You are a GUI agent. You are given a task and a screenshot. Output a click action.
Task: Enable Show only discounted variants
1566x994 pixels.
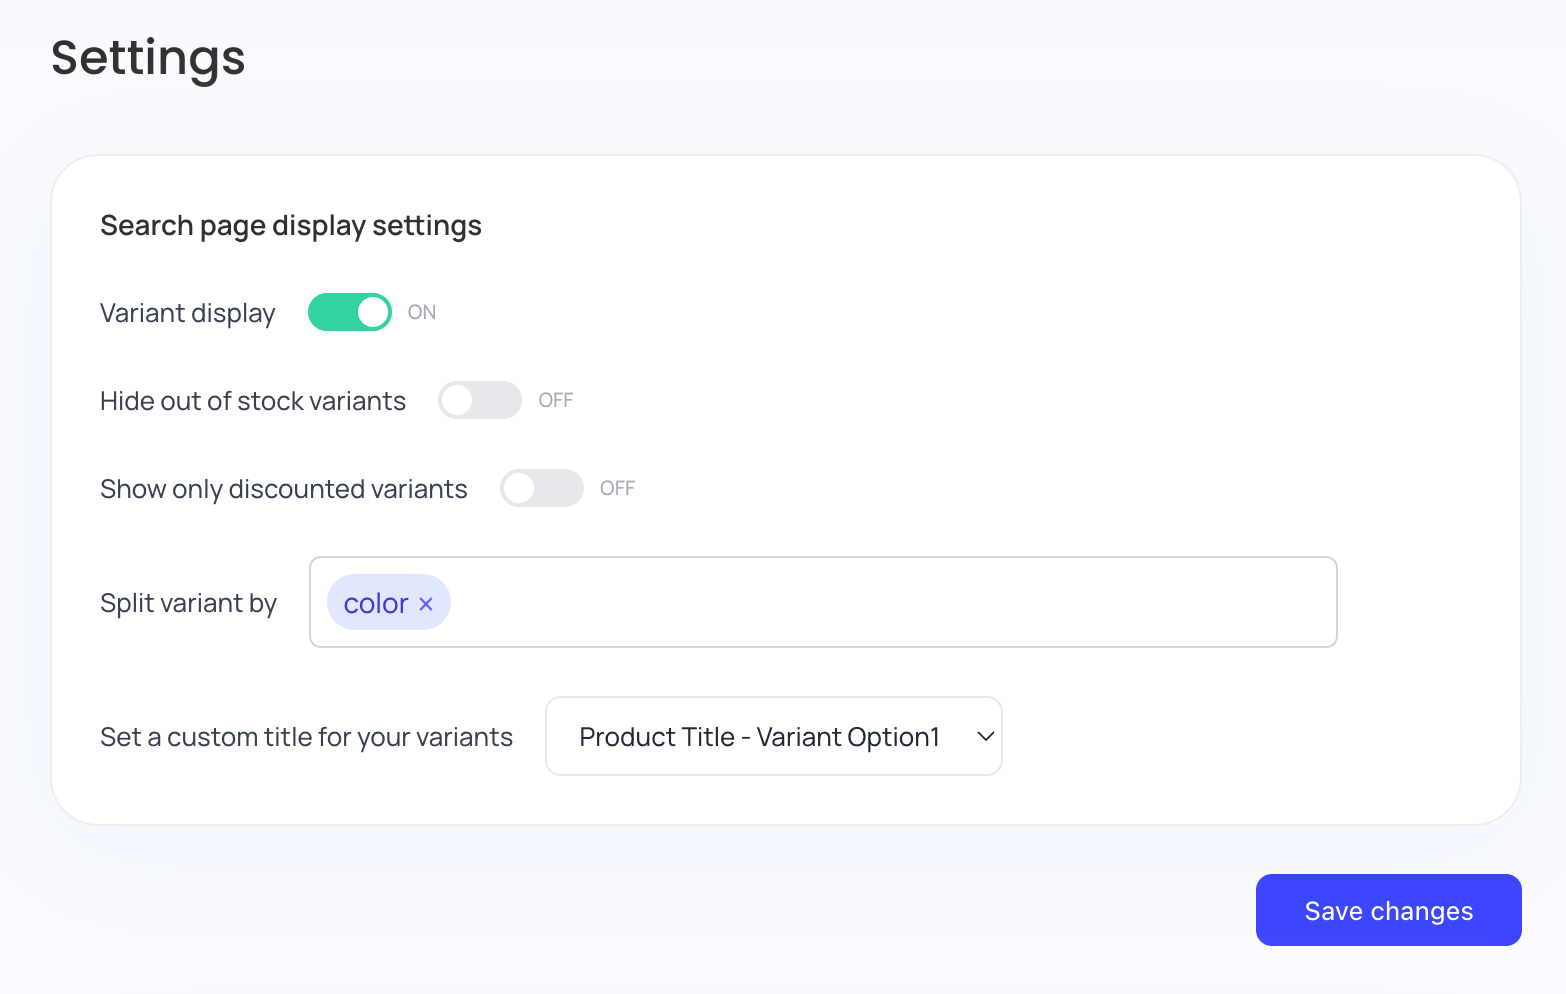(541, 488)
